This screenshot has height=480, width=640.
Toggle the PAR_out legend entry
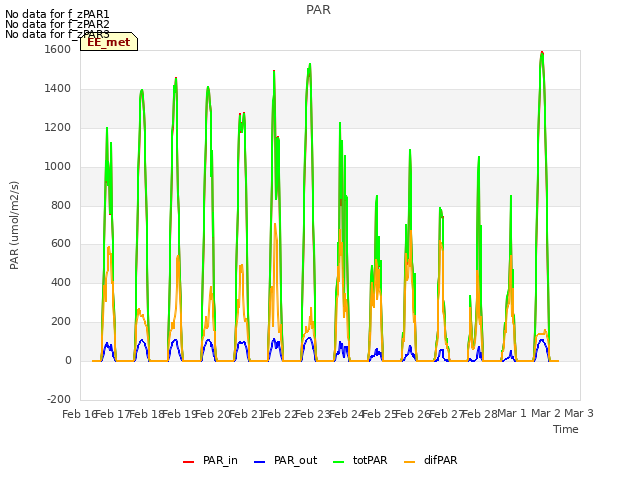[285, 460]
